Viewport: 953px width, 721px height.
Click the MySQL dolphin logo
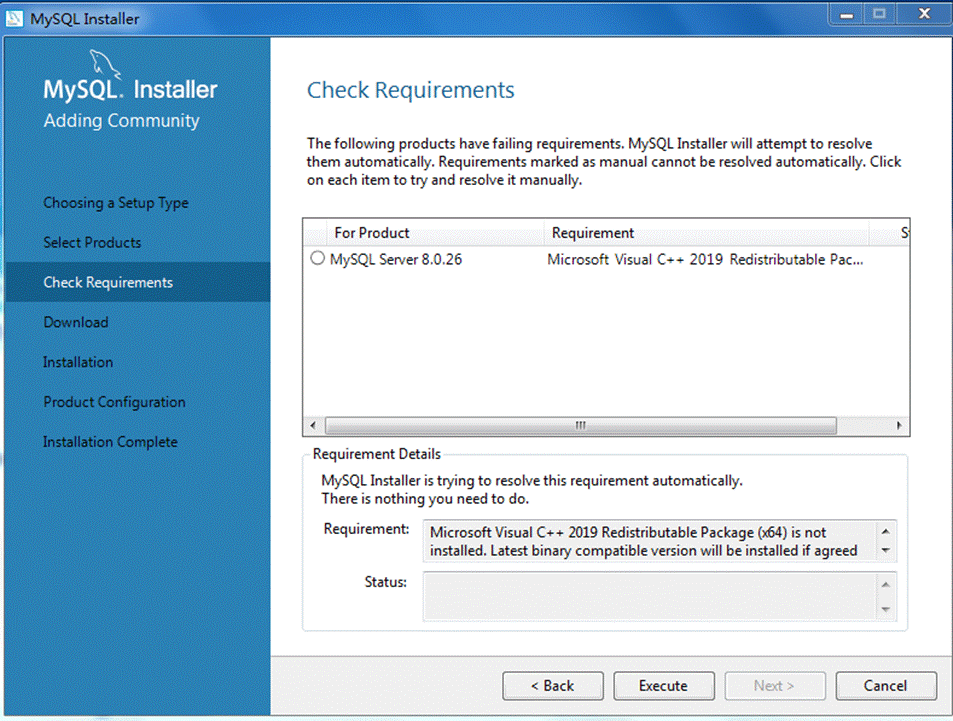click(105, 66)
